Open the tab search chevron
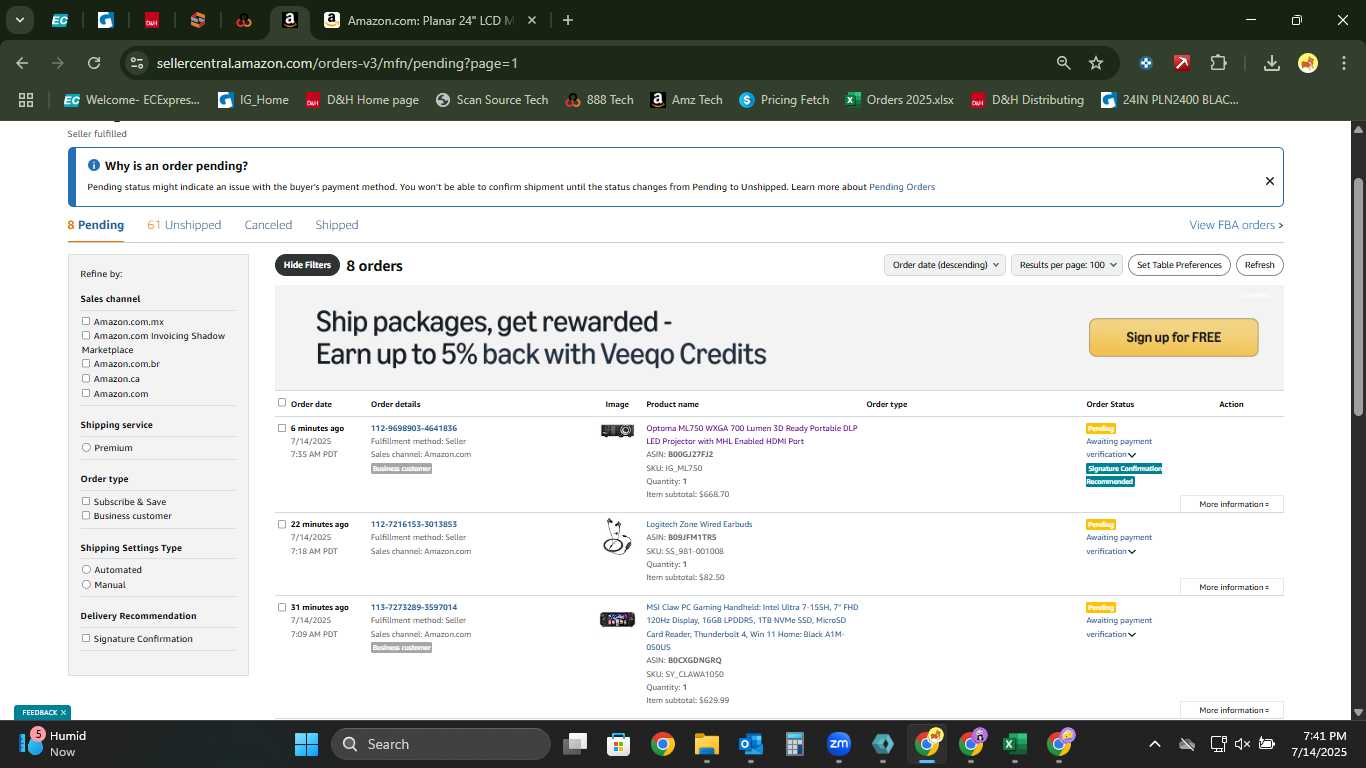Viewport: 1366px width, 768px height. coord(20,20)
